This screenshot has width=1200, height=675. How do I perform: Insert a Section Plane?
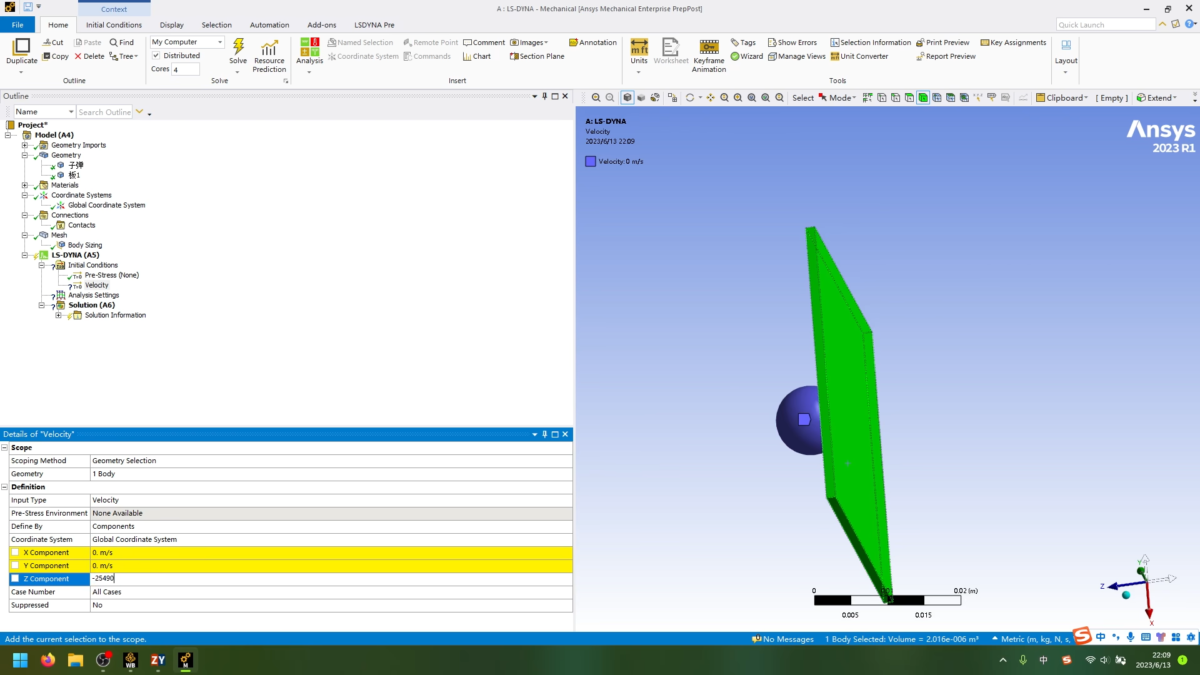(x=536, y=56)
